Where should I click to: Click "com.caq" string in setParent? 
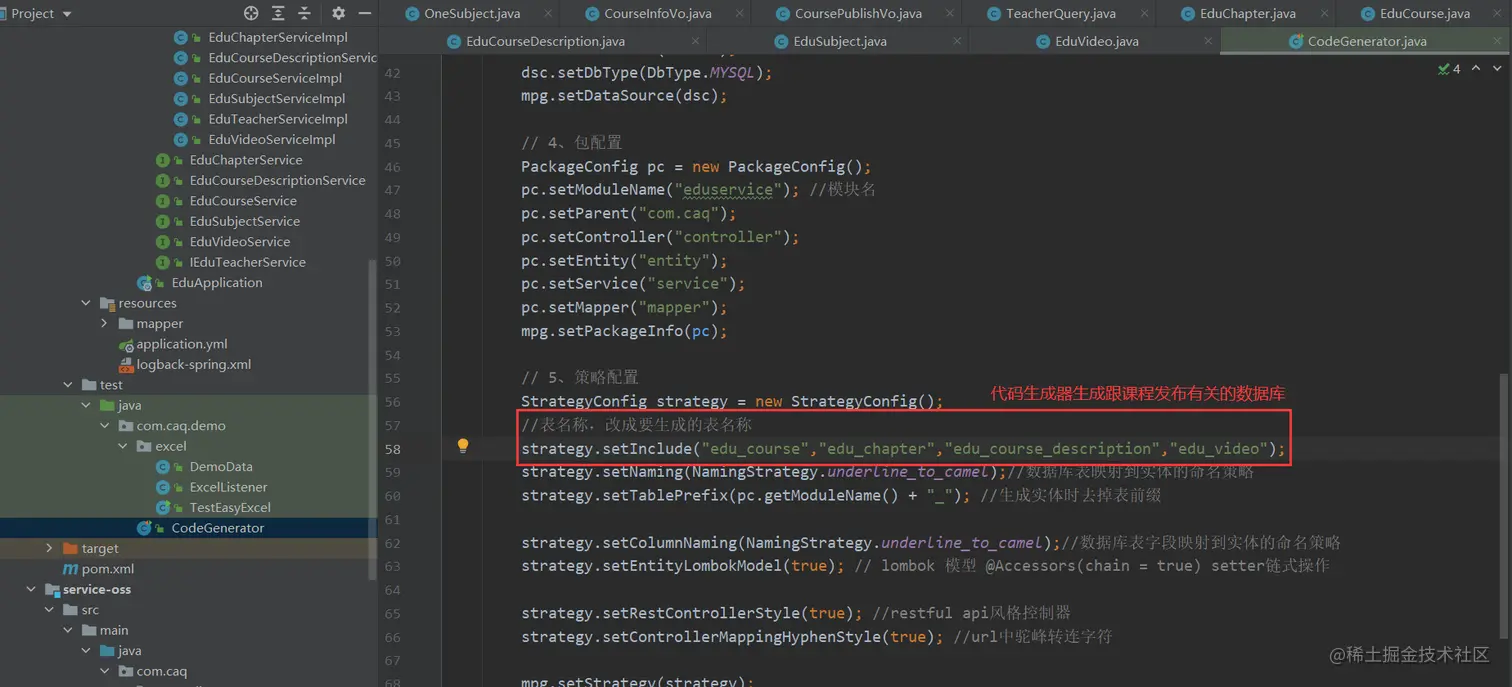(x=682, y=213)
